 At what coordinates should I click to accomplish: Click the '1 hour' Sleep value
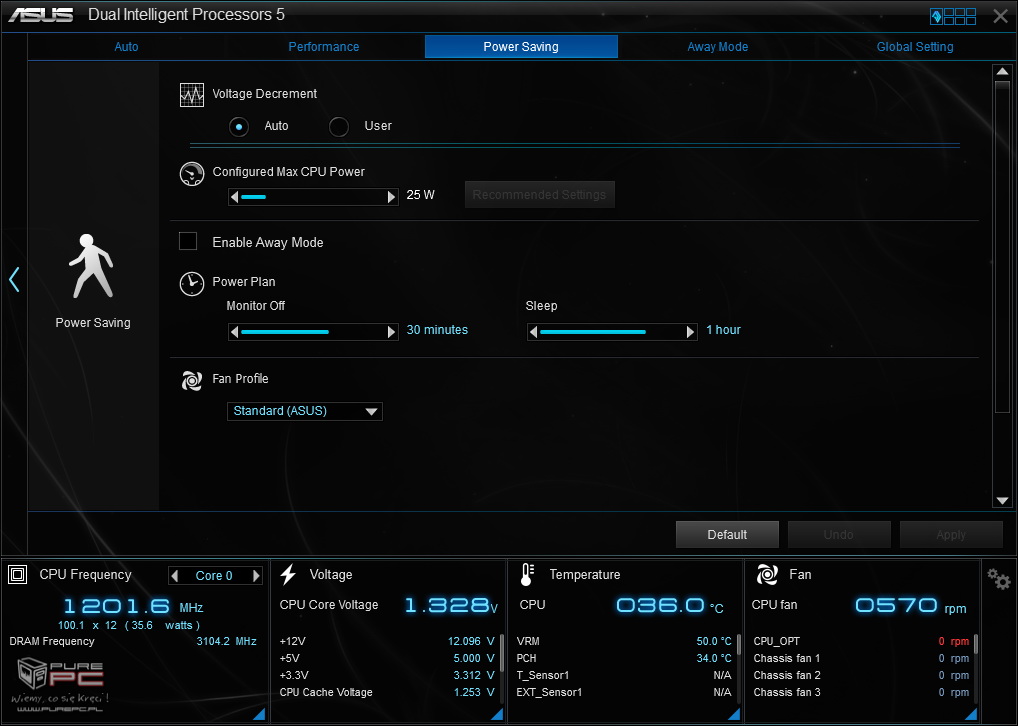[x=723, y=330]
